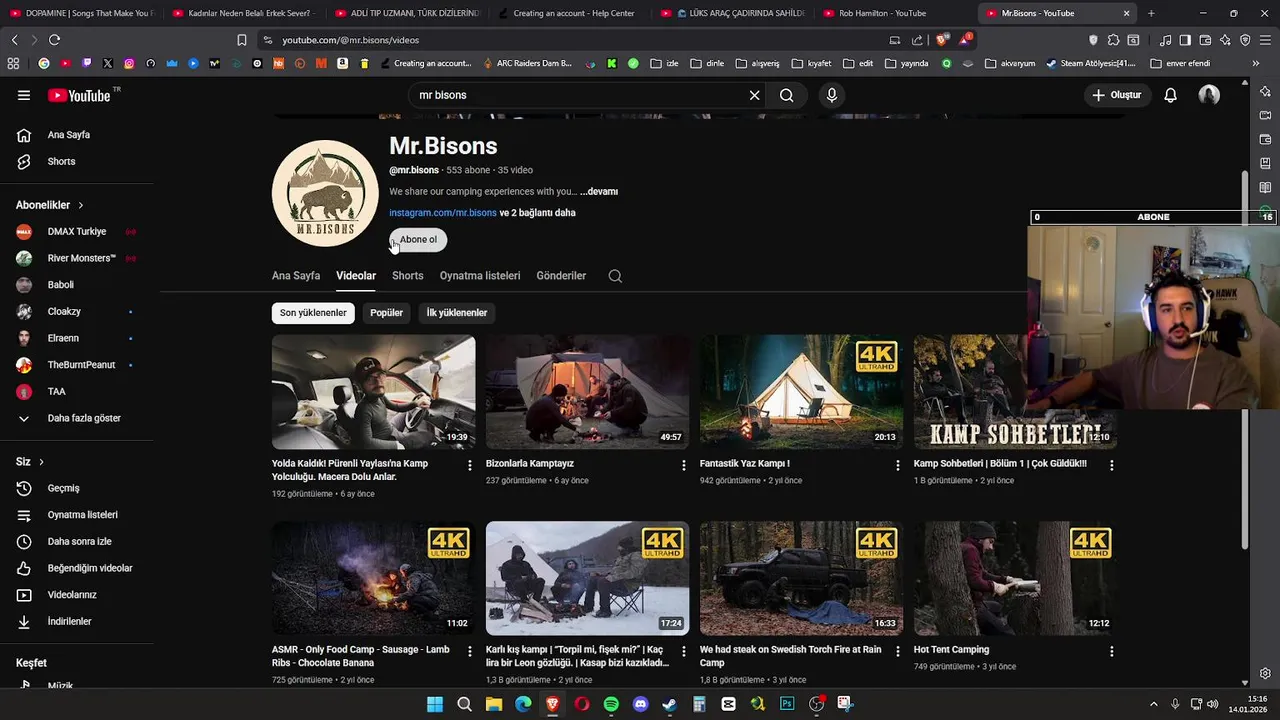1280x720 pixels.
Task: Start voice search with the microphone
Action: (x=831, y=95)
